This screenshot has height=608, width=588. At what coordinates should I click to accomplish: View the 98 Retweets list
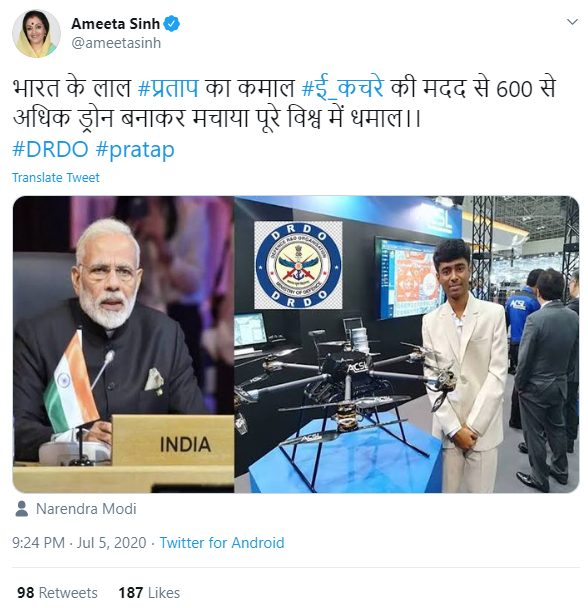(57, 593)
